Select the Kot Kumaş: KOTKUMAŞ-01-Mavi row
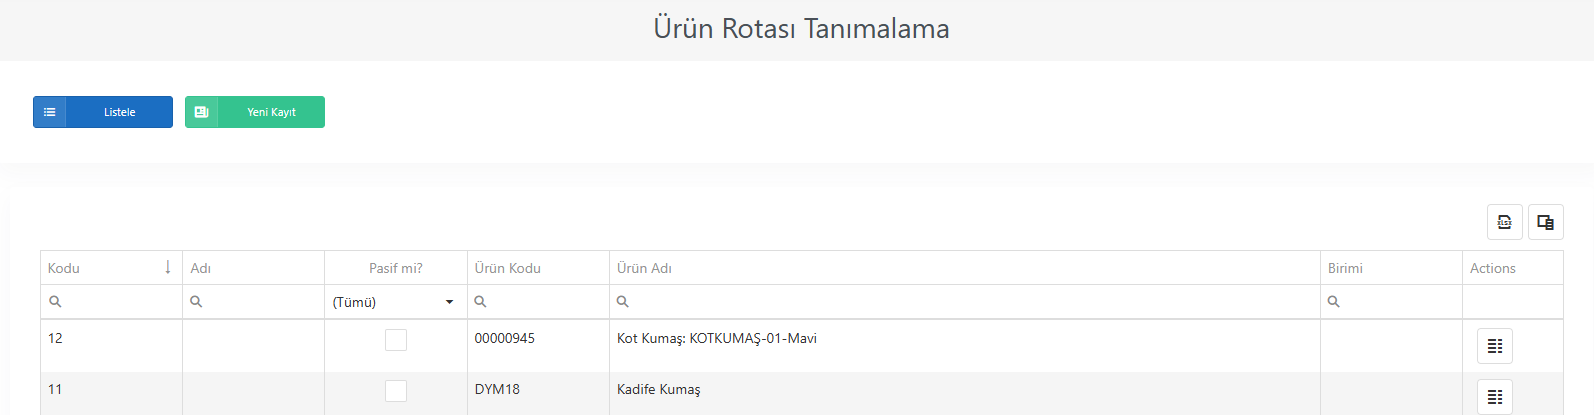Image resolution: width=1594 pixels, height=415 pixels. coord(802,346)
